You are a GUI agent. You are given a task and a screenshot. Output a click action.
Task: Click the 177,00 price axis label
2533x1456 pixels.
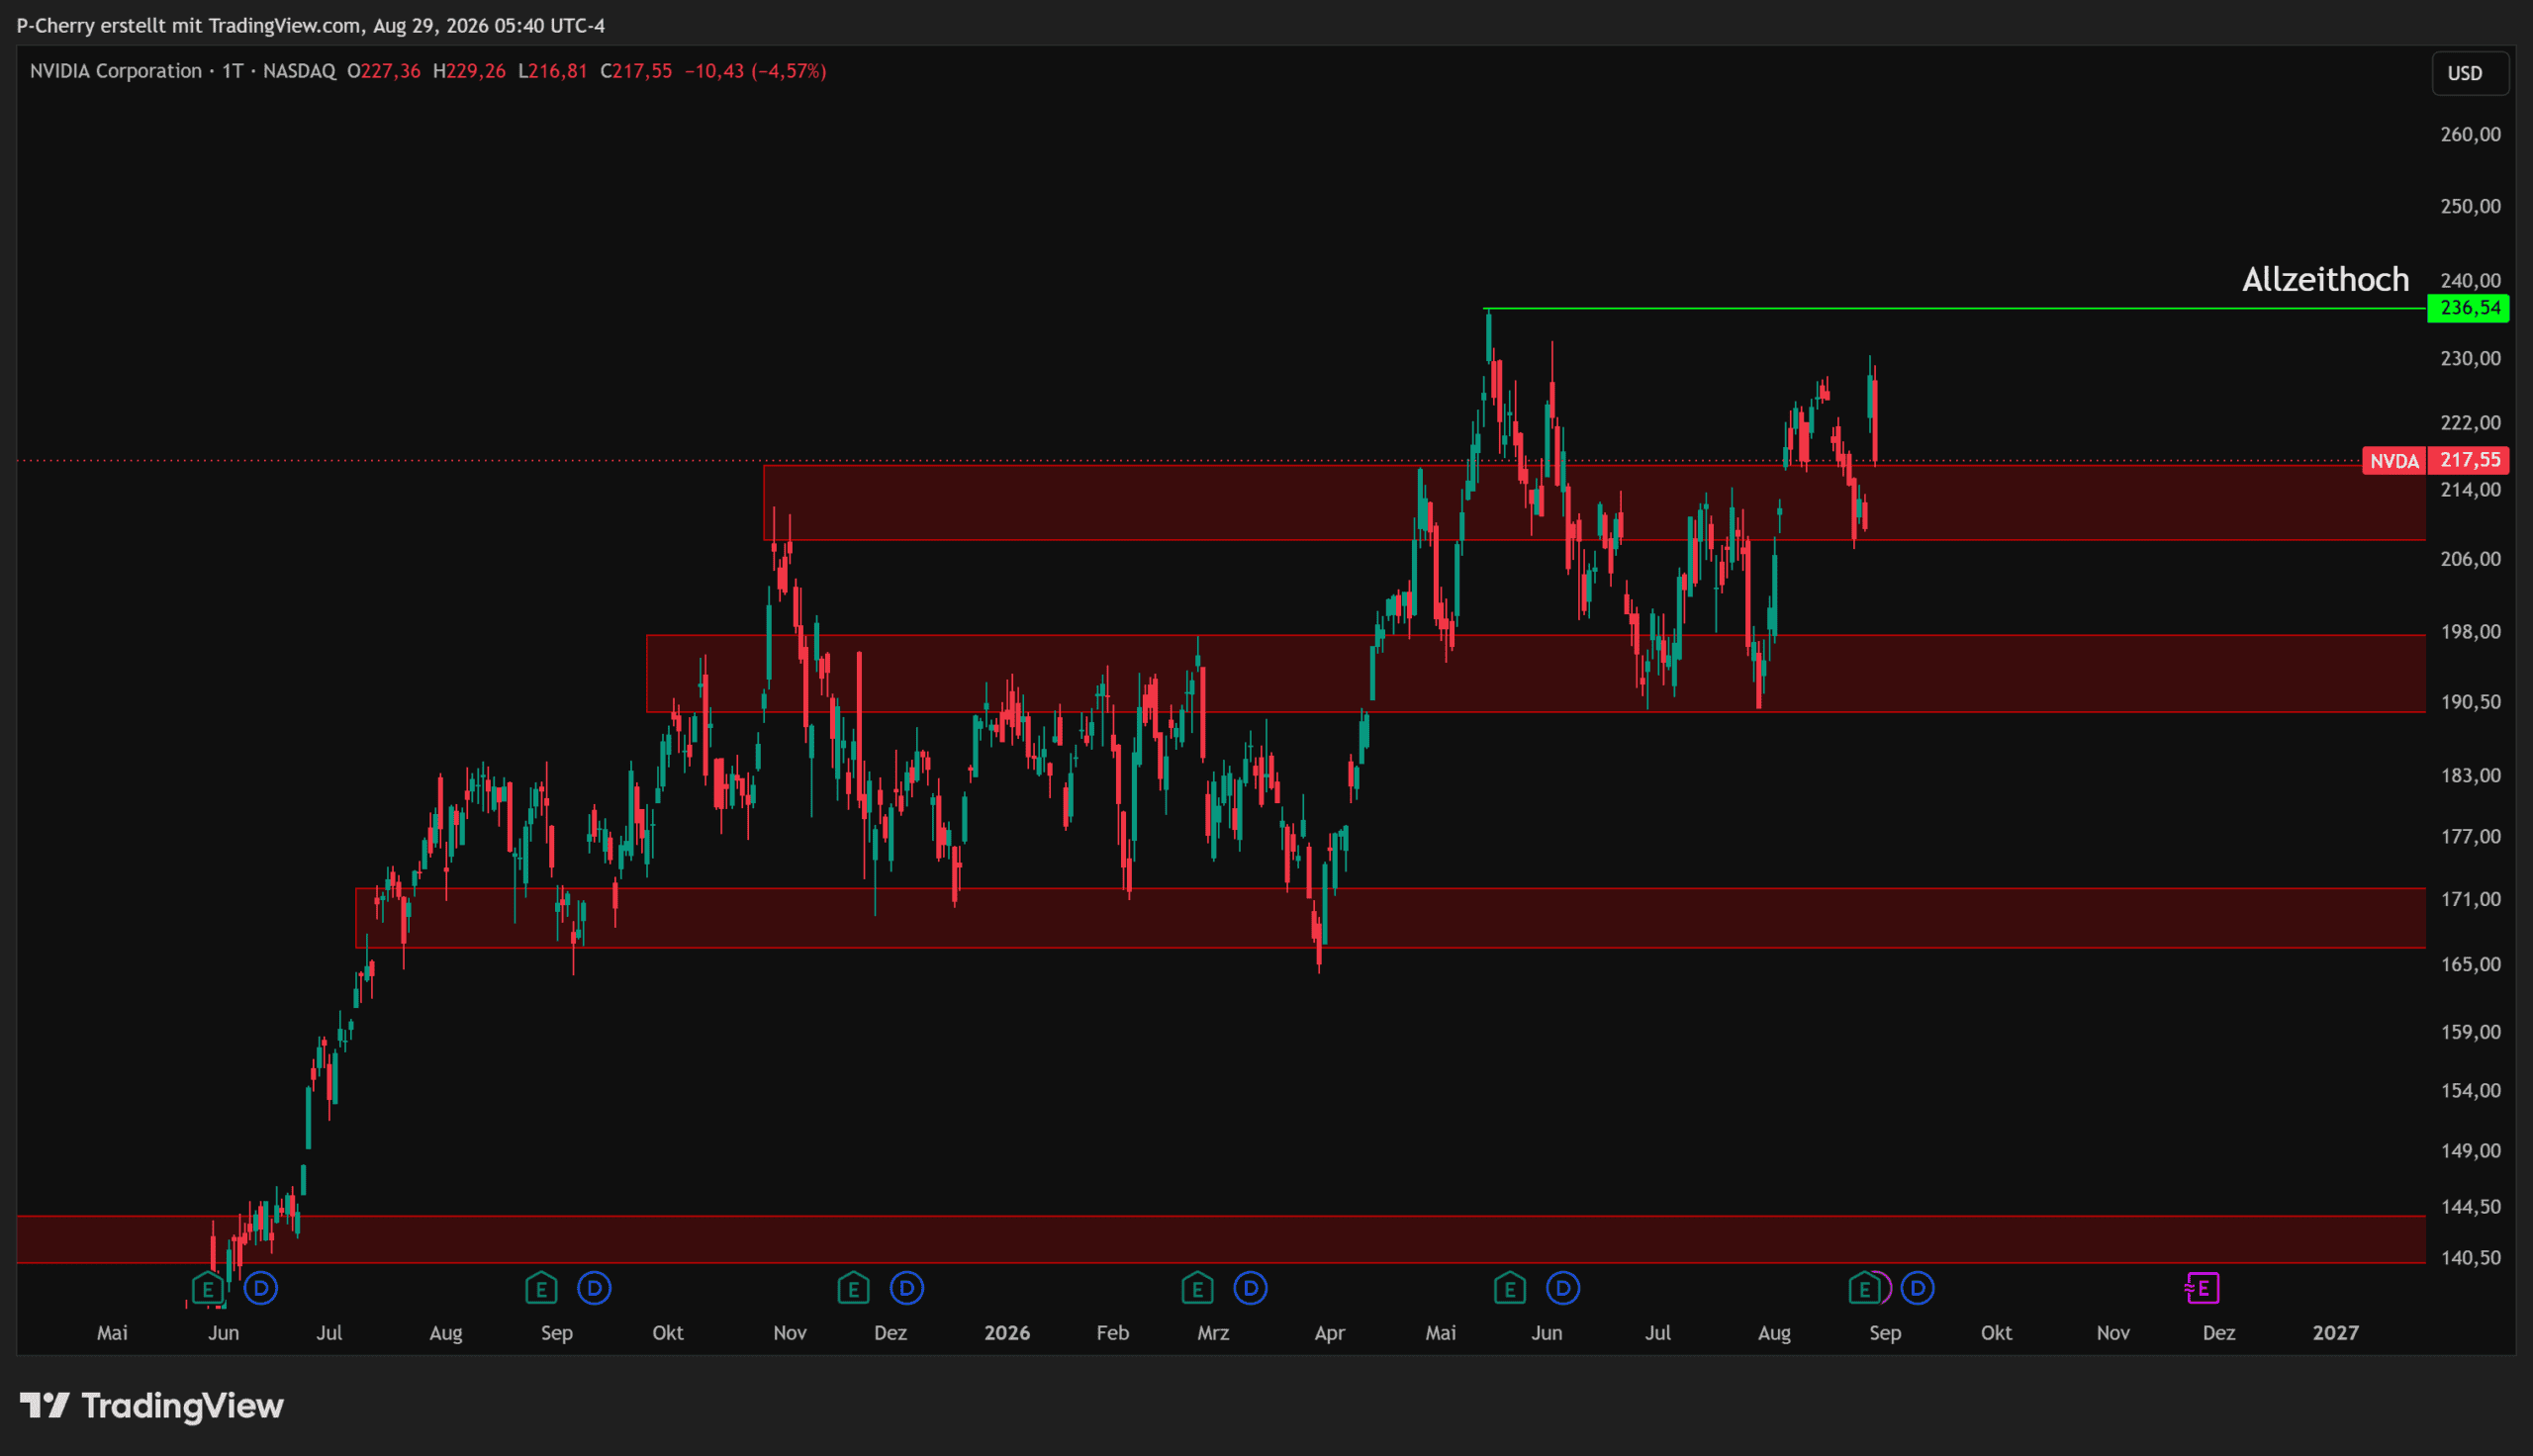pyautogui.click(x=2470, y=837)
